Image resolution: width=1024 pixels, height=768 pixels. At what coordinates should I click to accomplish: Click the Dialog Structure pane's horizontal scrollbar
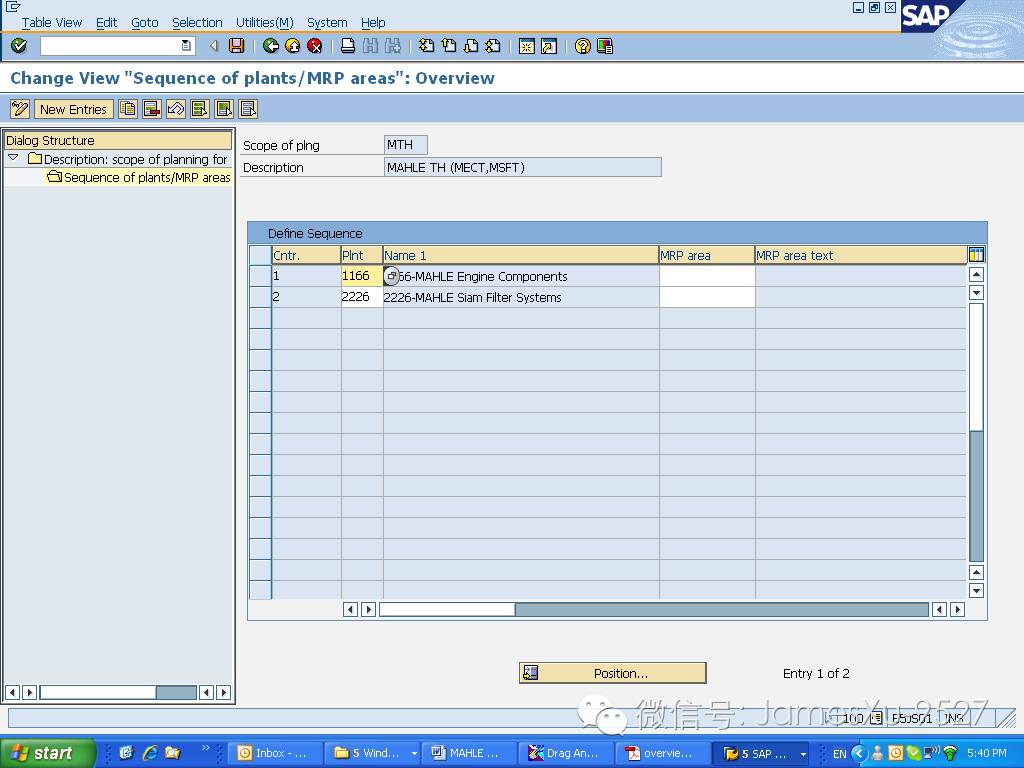pyautogui.click(x=118, y=692)
